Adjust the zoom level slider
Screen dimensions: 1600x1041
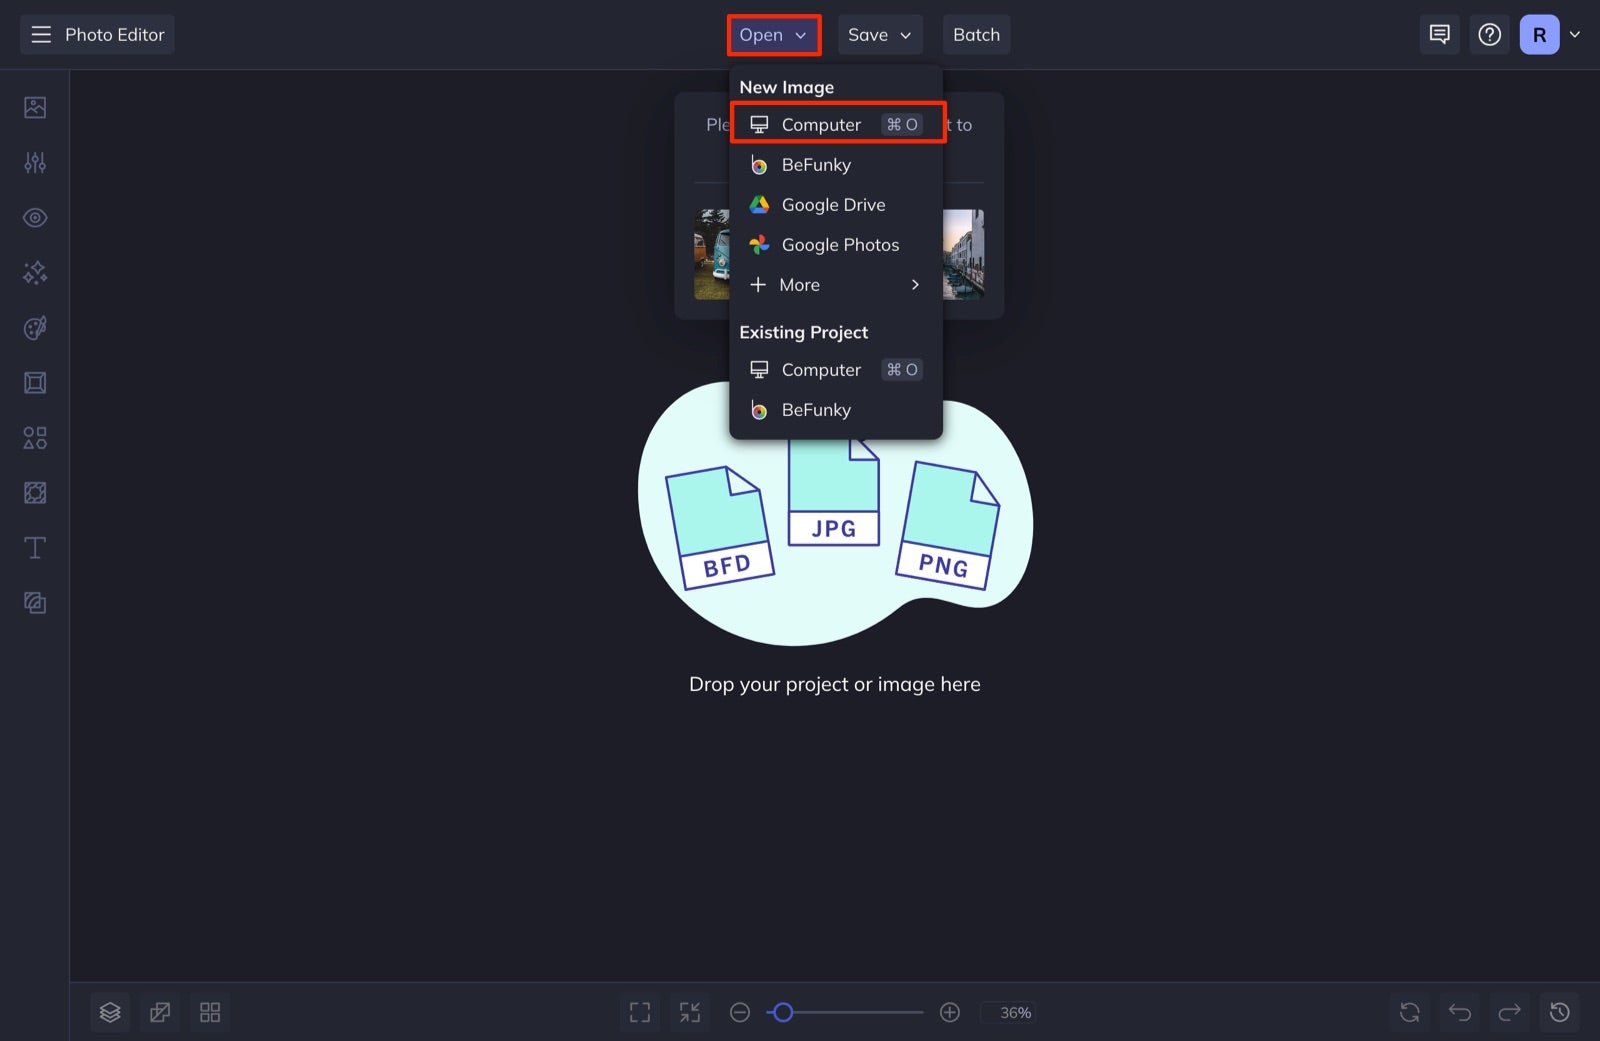click(785, 1012)
